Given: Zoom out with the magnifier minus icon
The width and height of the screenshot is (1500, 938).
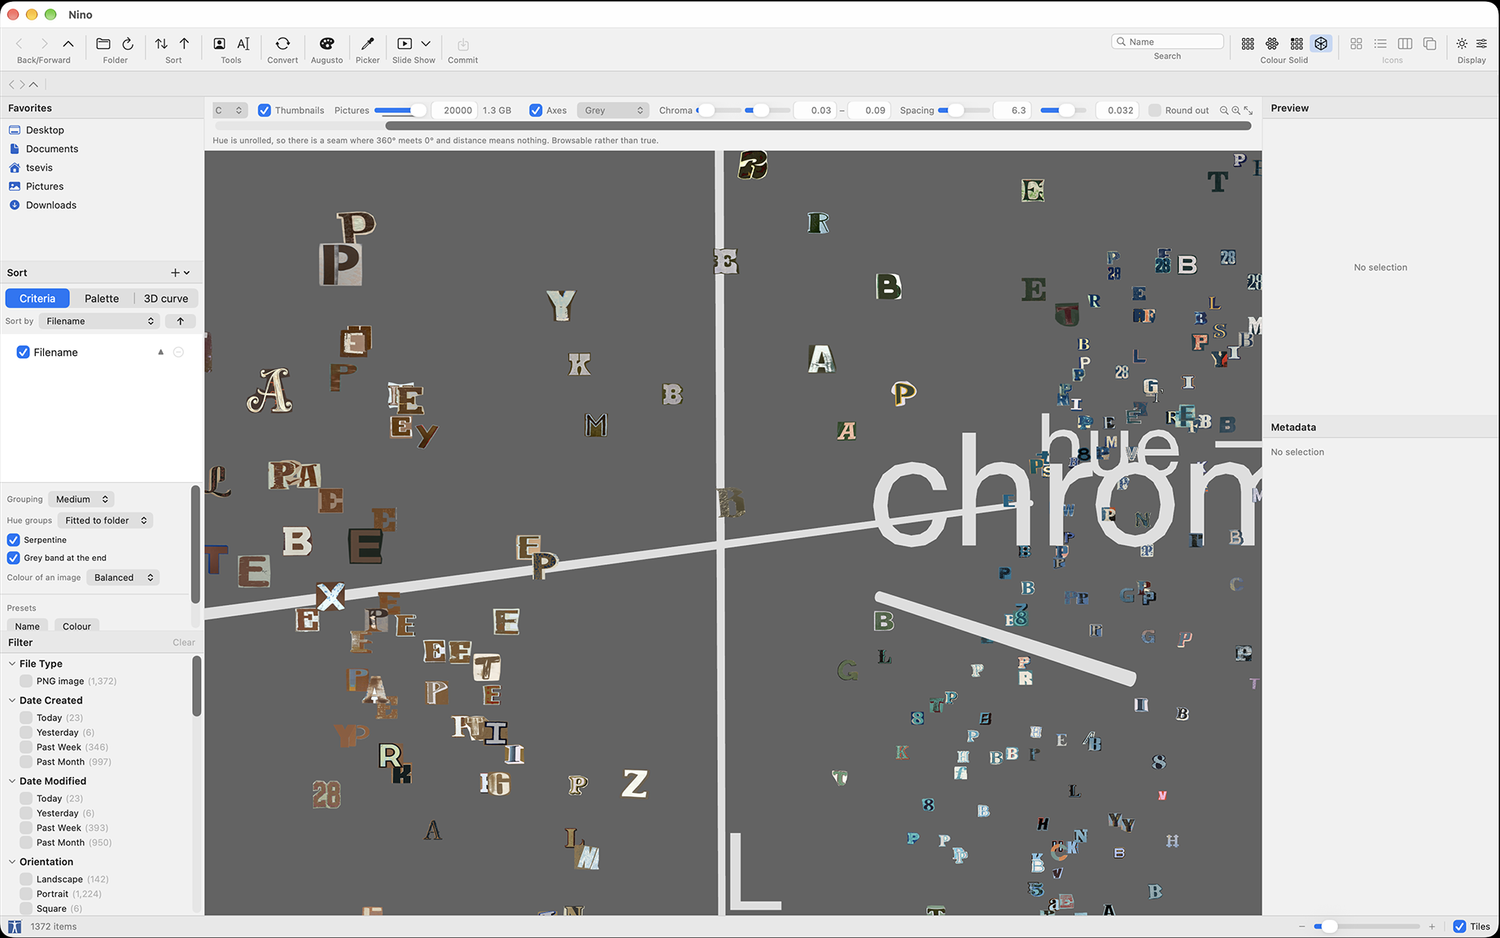Looking at the screenshot, I should tap(1224, 111).
